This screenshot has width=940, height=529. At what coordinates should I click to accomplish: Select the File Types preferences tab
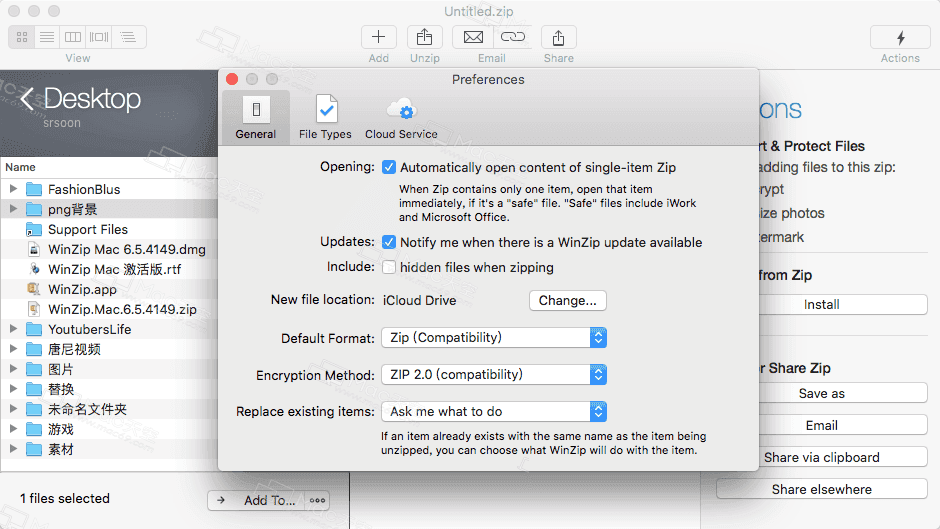(326, 118)
